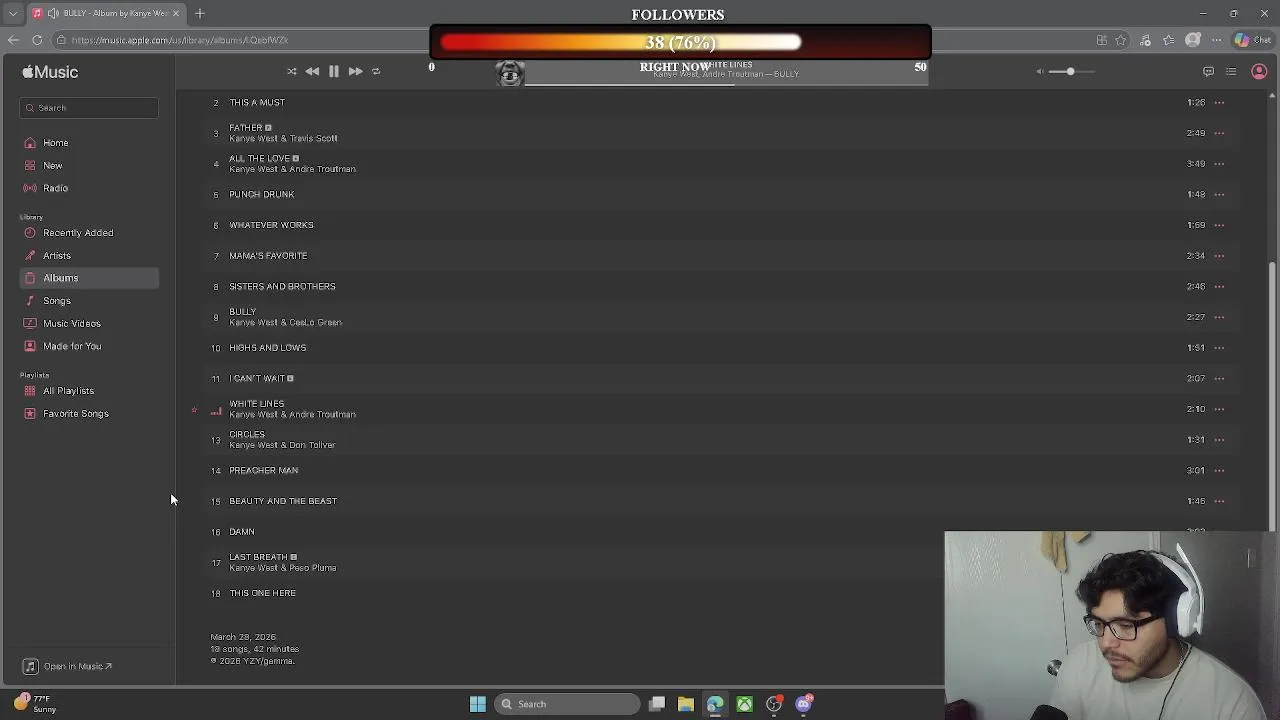The width and height of the screenshot is (1280, 720).
Task: Click the favorite star beside WHITE LINES
Action: coord(195,410)
